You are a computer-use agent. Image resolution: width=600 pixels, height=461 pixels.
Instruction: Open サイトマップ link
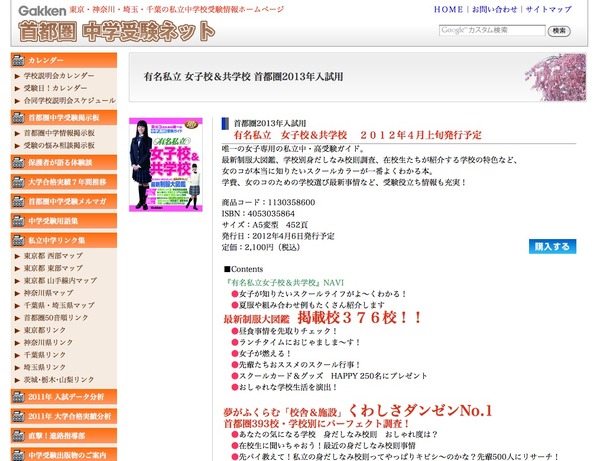point(548,10)
